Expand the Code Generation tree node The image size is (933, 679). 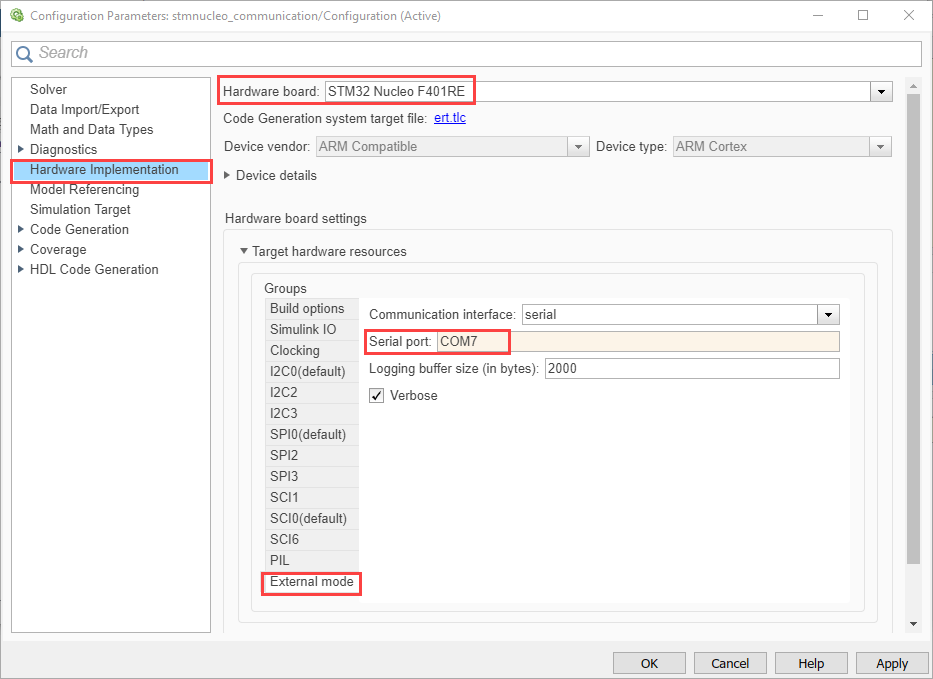(x=21, y=230)
